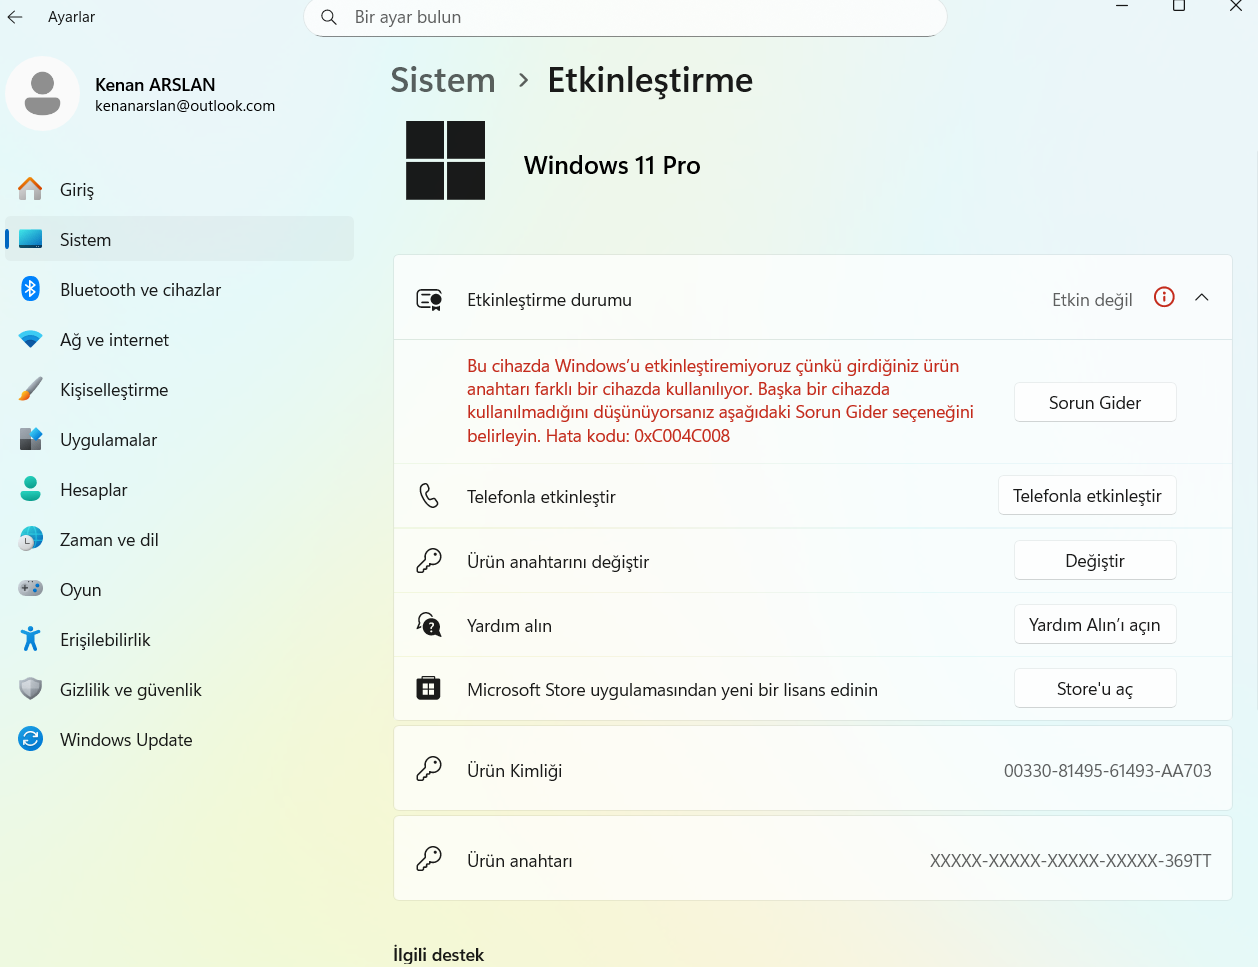Click the Store'u aç button
This screenshot has width=1258, height=967.
[x=1095, y=688]
